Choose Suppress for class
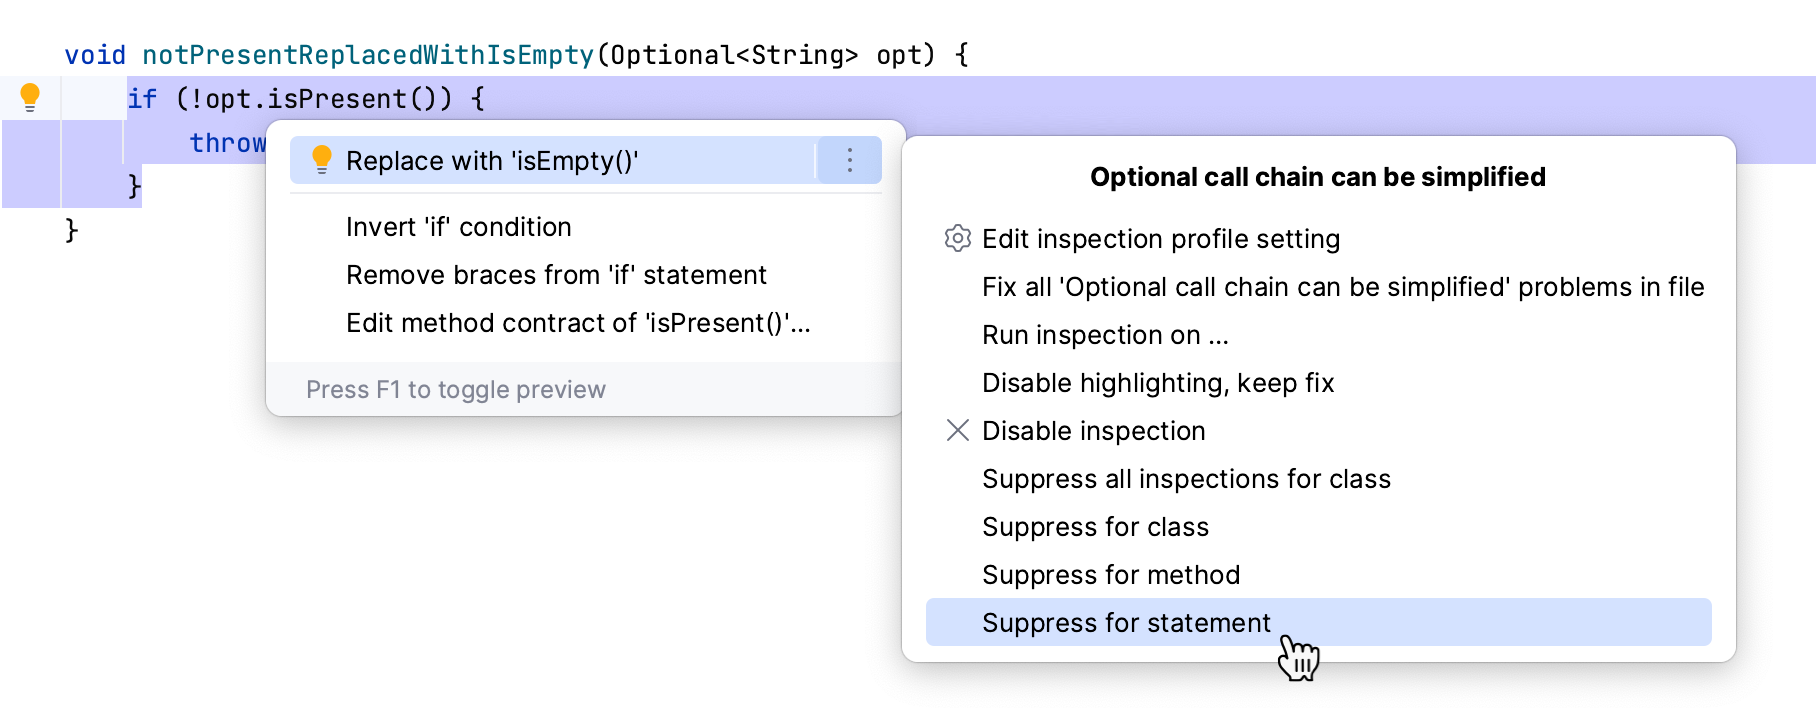The image size is (1816, 724). click(x=1095, y=527)
